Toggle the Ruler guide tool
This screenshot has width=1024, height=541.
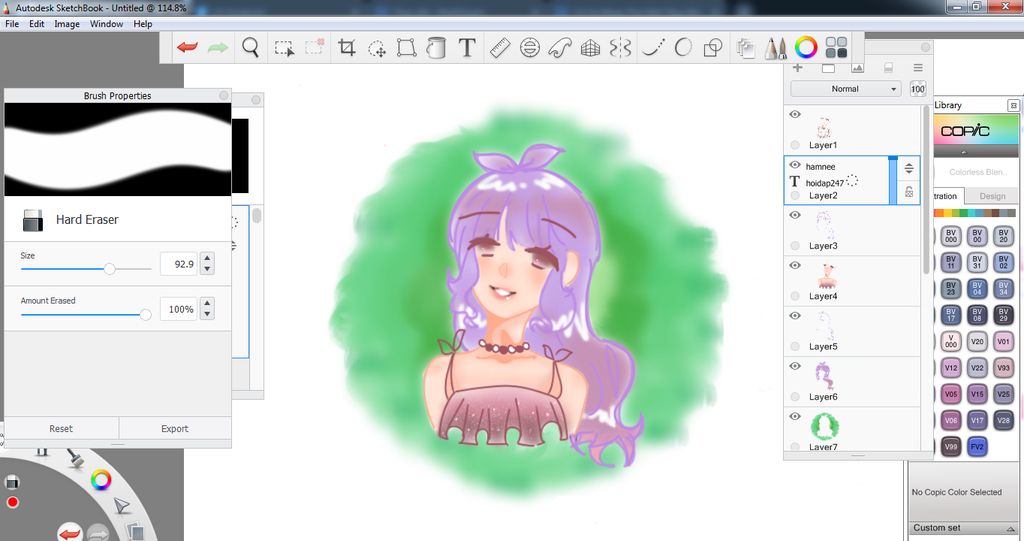pos(500,47)
